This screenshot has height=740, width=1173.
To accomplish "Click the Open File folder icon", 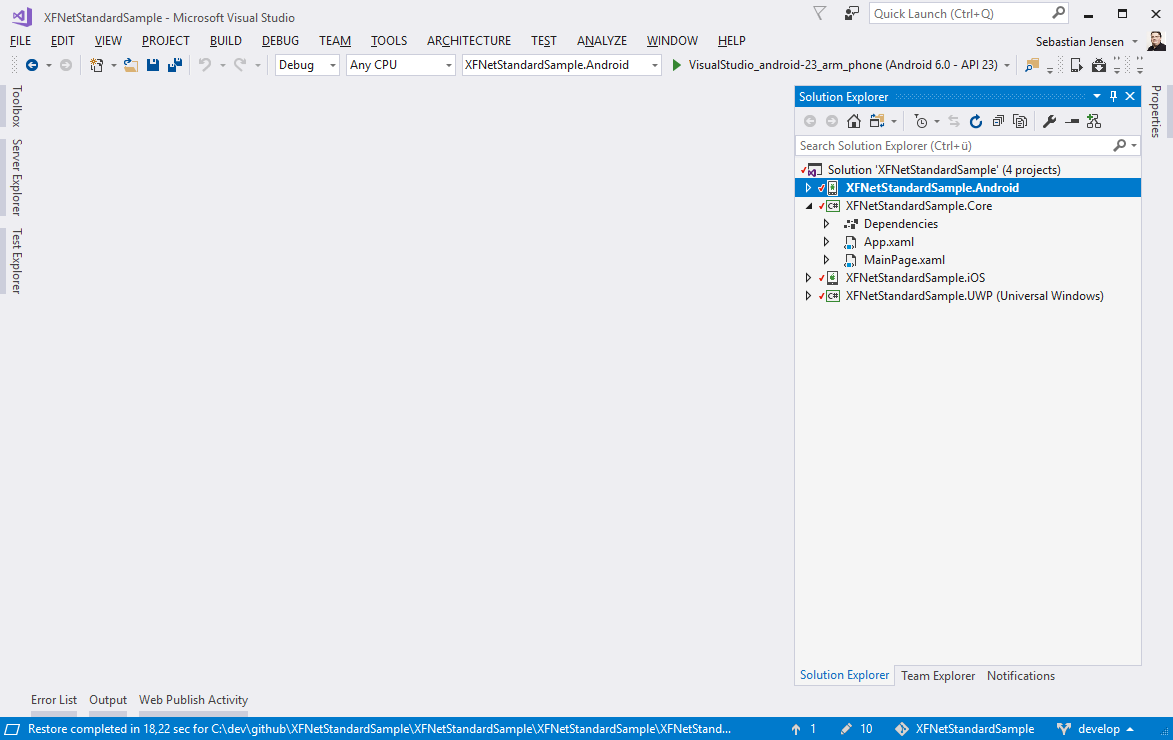I will (x=130, y=65).
